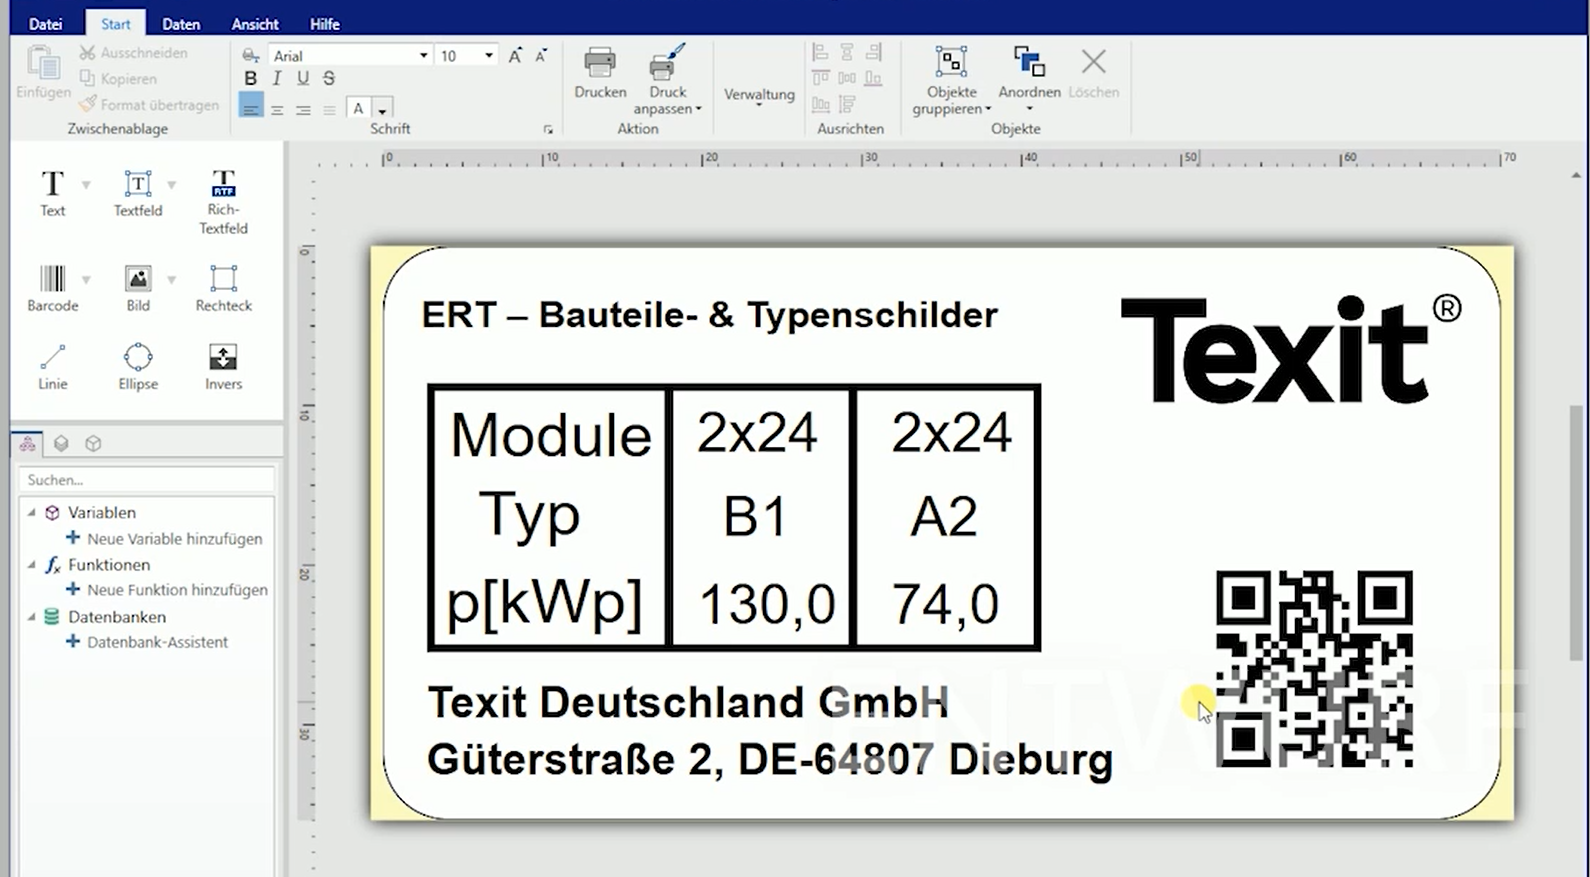Viewport: 1590px width, 877px height.
Task: Toggle strikethrough formatting
Action: click(x=329, y=78)
